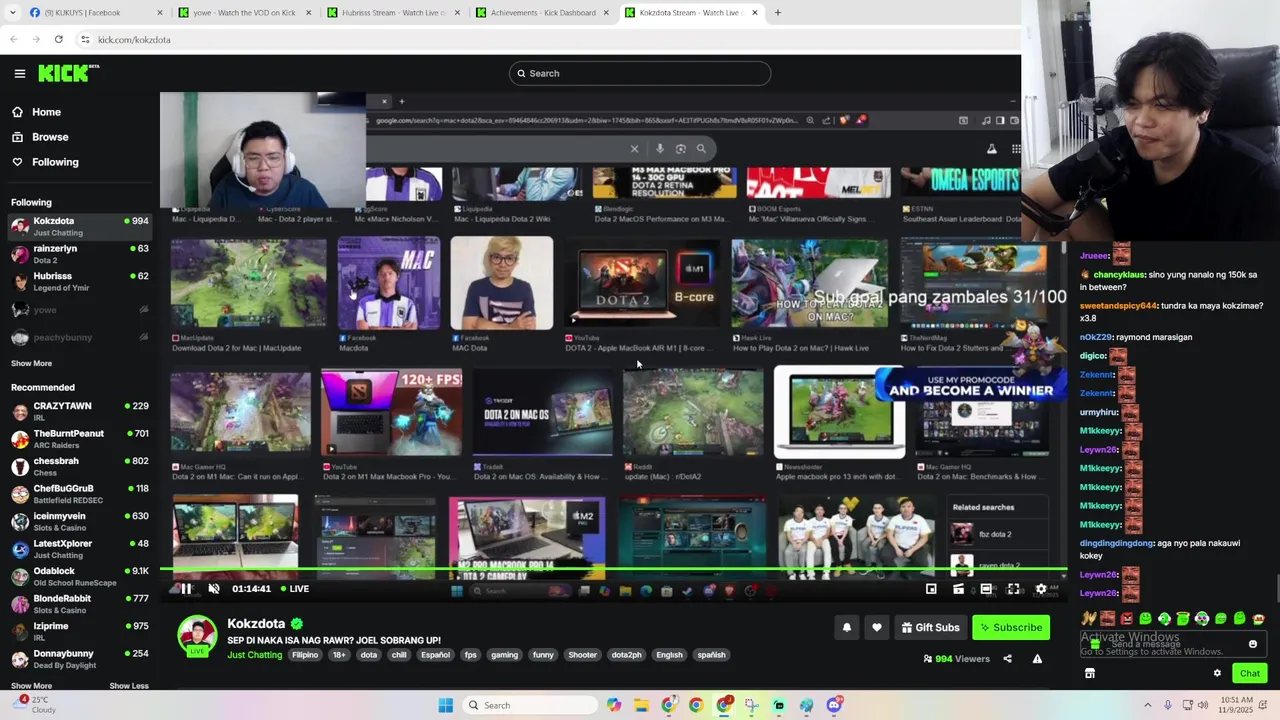Pause the live stream

tap(186, 589)
